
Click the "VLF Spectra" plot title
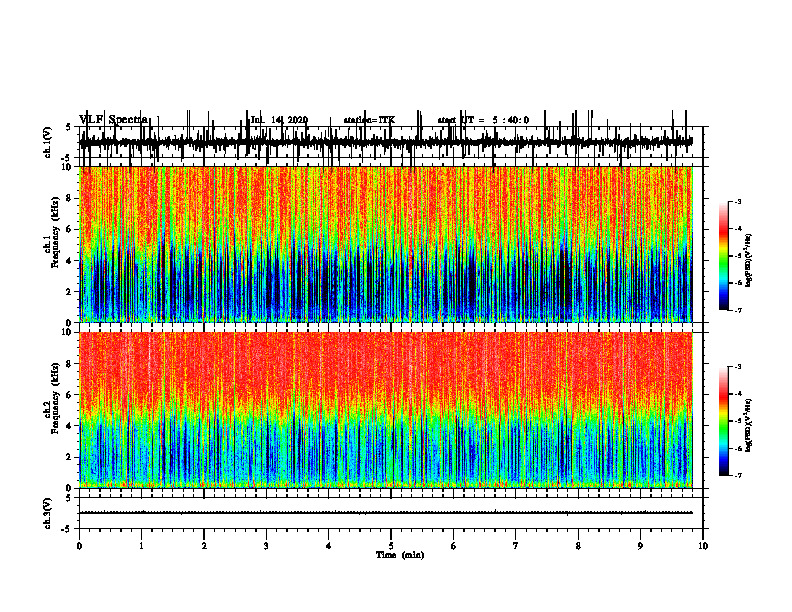(x=114, y=119)
